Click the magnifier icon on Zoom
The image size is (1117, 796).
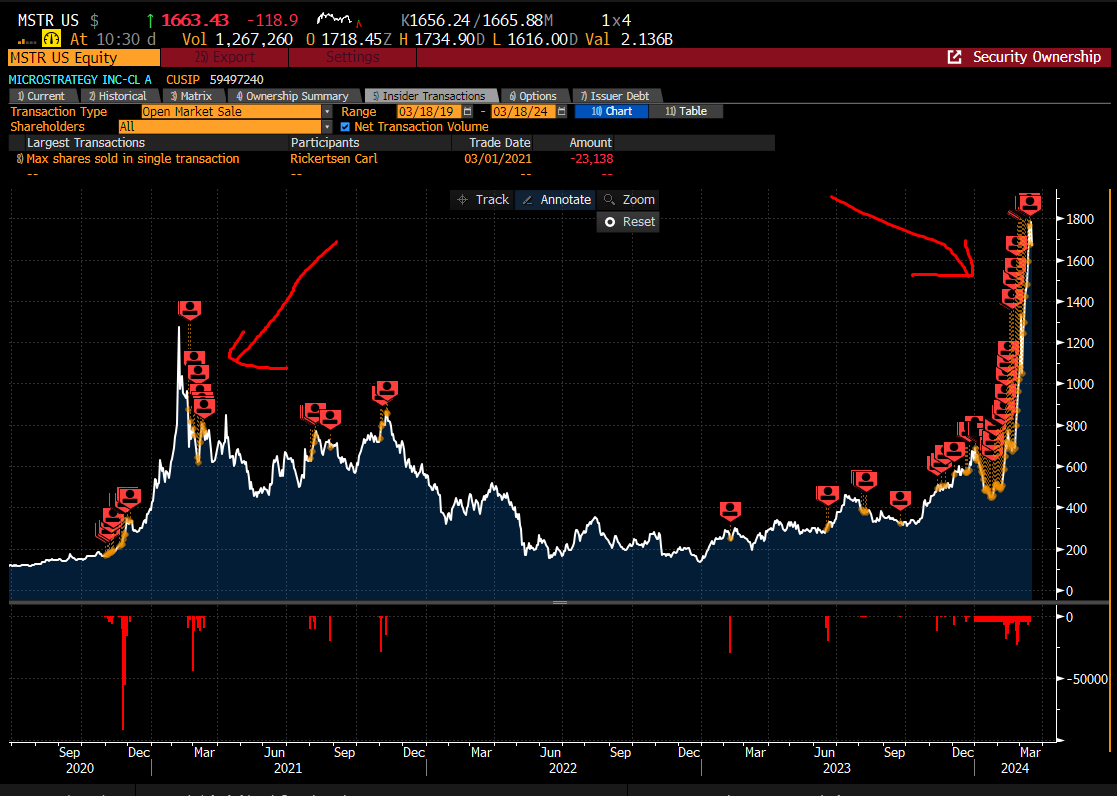[608, 200]
